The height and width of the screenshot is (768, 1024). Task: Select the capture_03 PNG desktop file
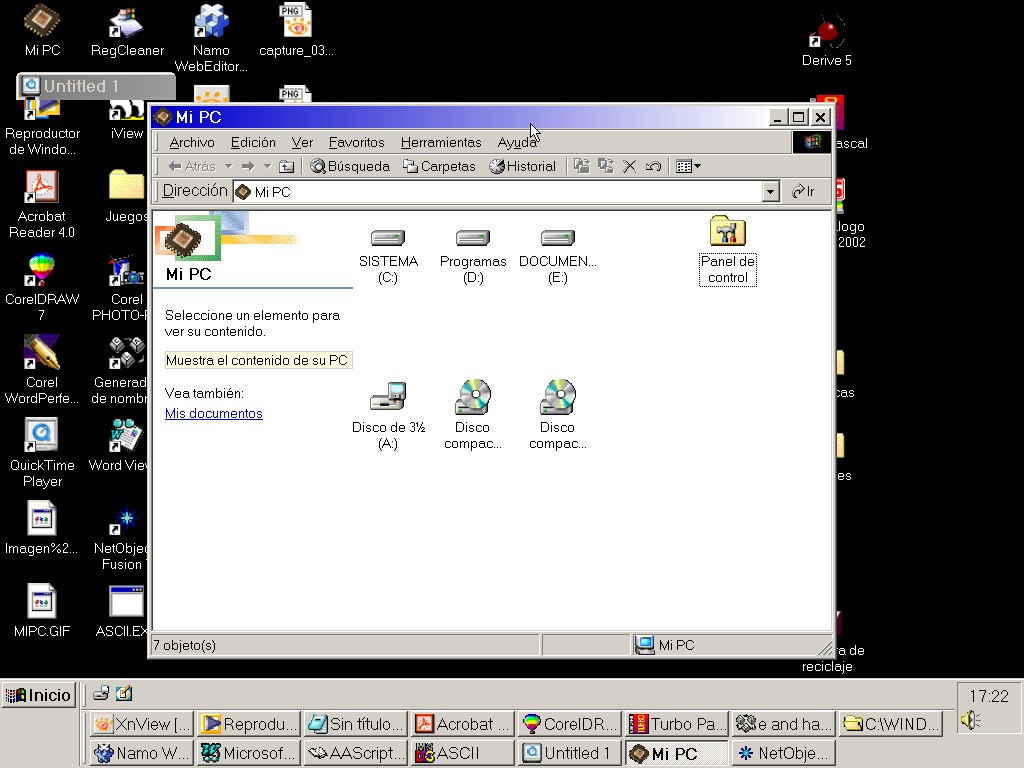click(x=296, y=31)
